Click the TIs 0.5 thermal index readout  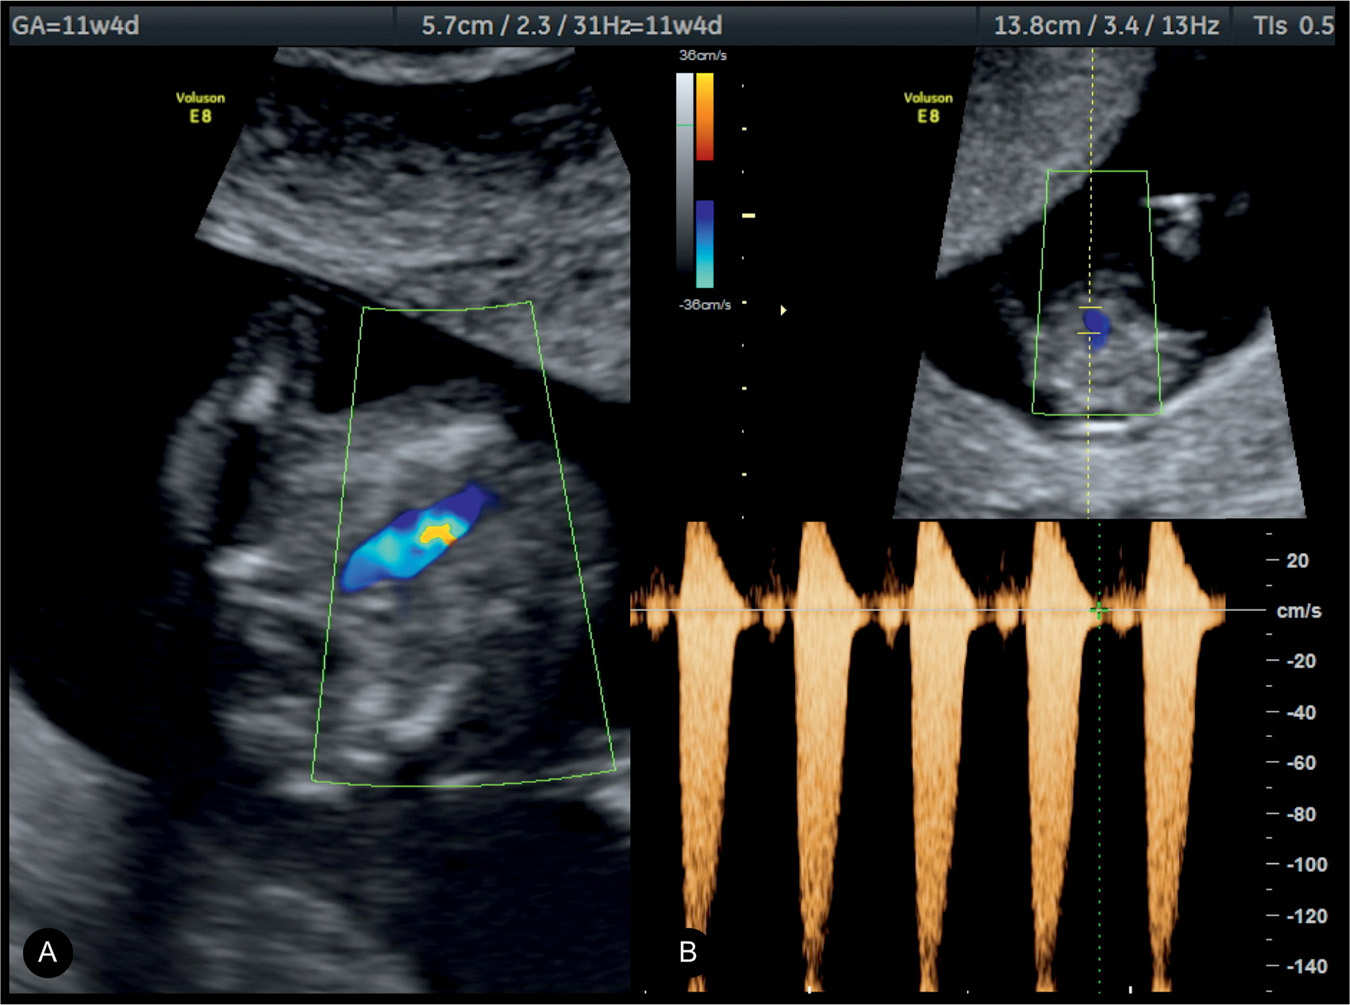coord(1292,25)
